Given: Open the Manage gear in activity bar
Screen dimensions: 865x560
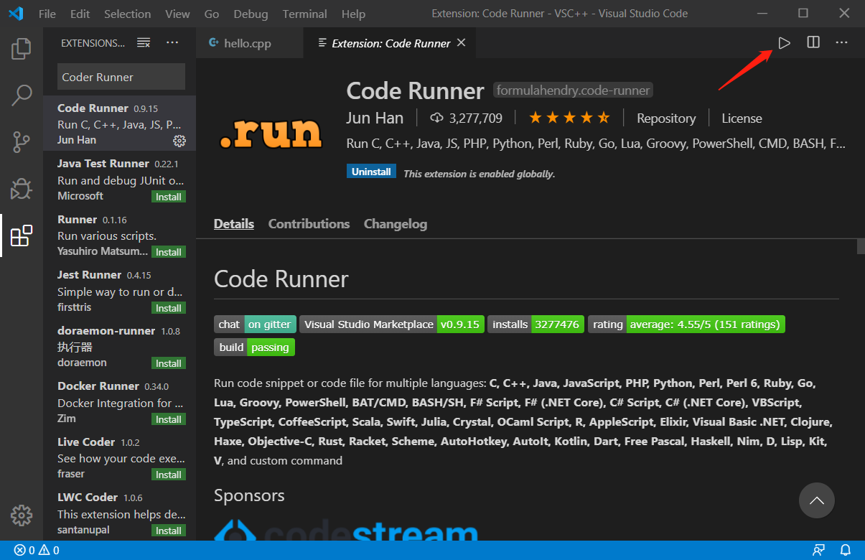Looking at the screenshot, I should (x=21, y=515).
